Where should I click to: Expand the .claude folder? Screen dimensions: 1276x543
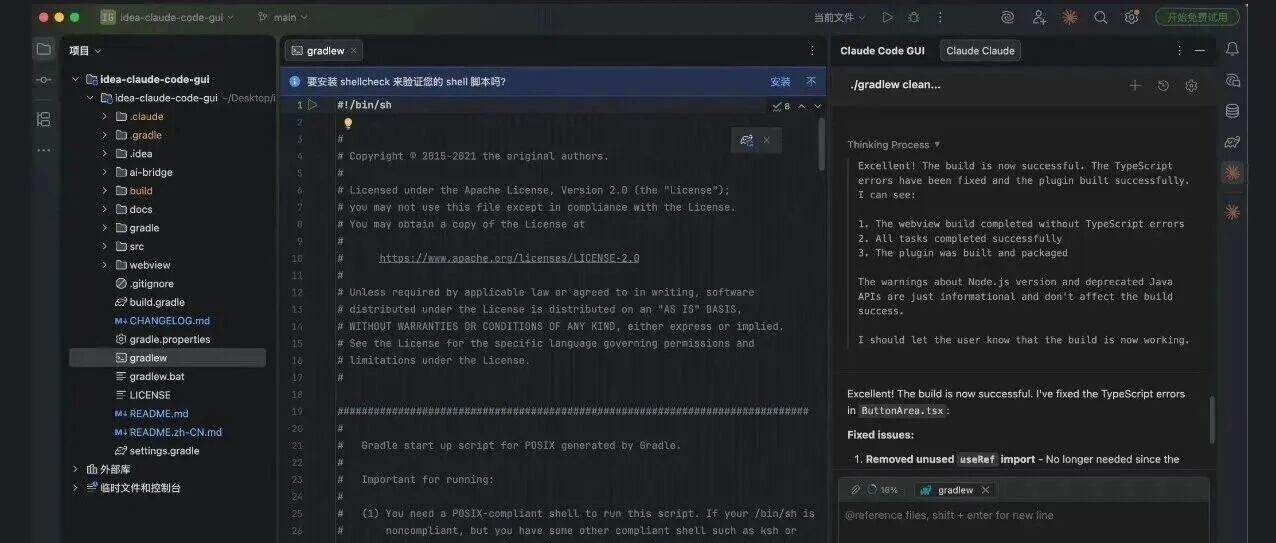pyautogui.click(x=105, y=116)
